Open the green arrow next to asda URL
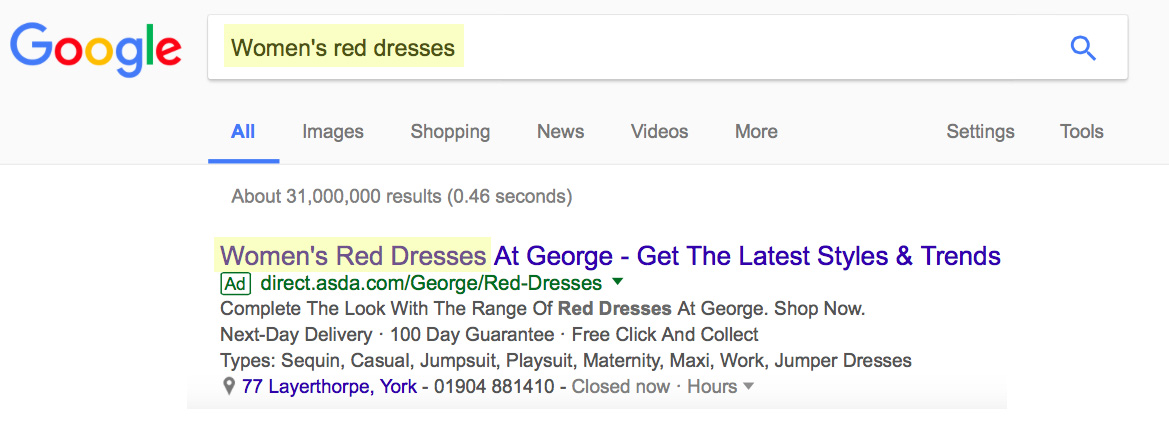 (617, 282)
